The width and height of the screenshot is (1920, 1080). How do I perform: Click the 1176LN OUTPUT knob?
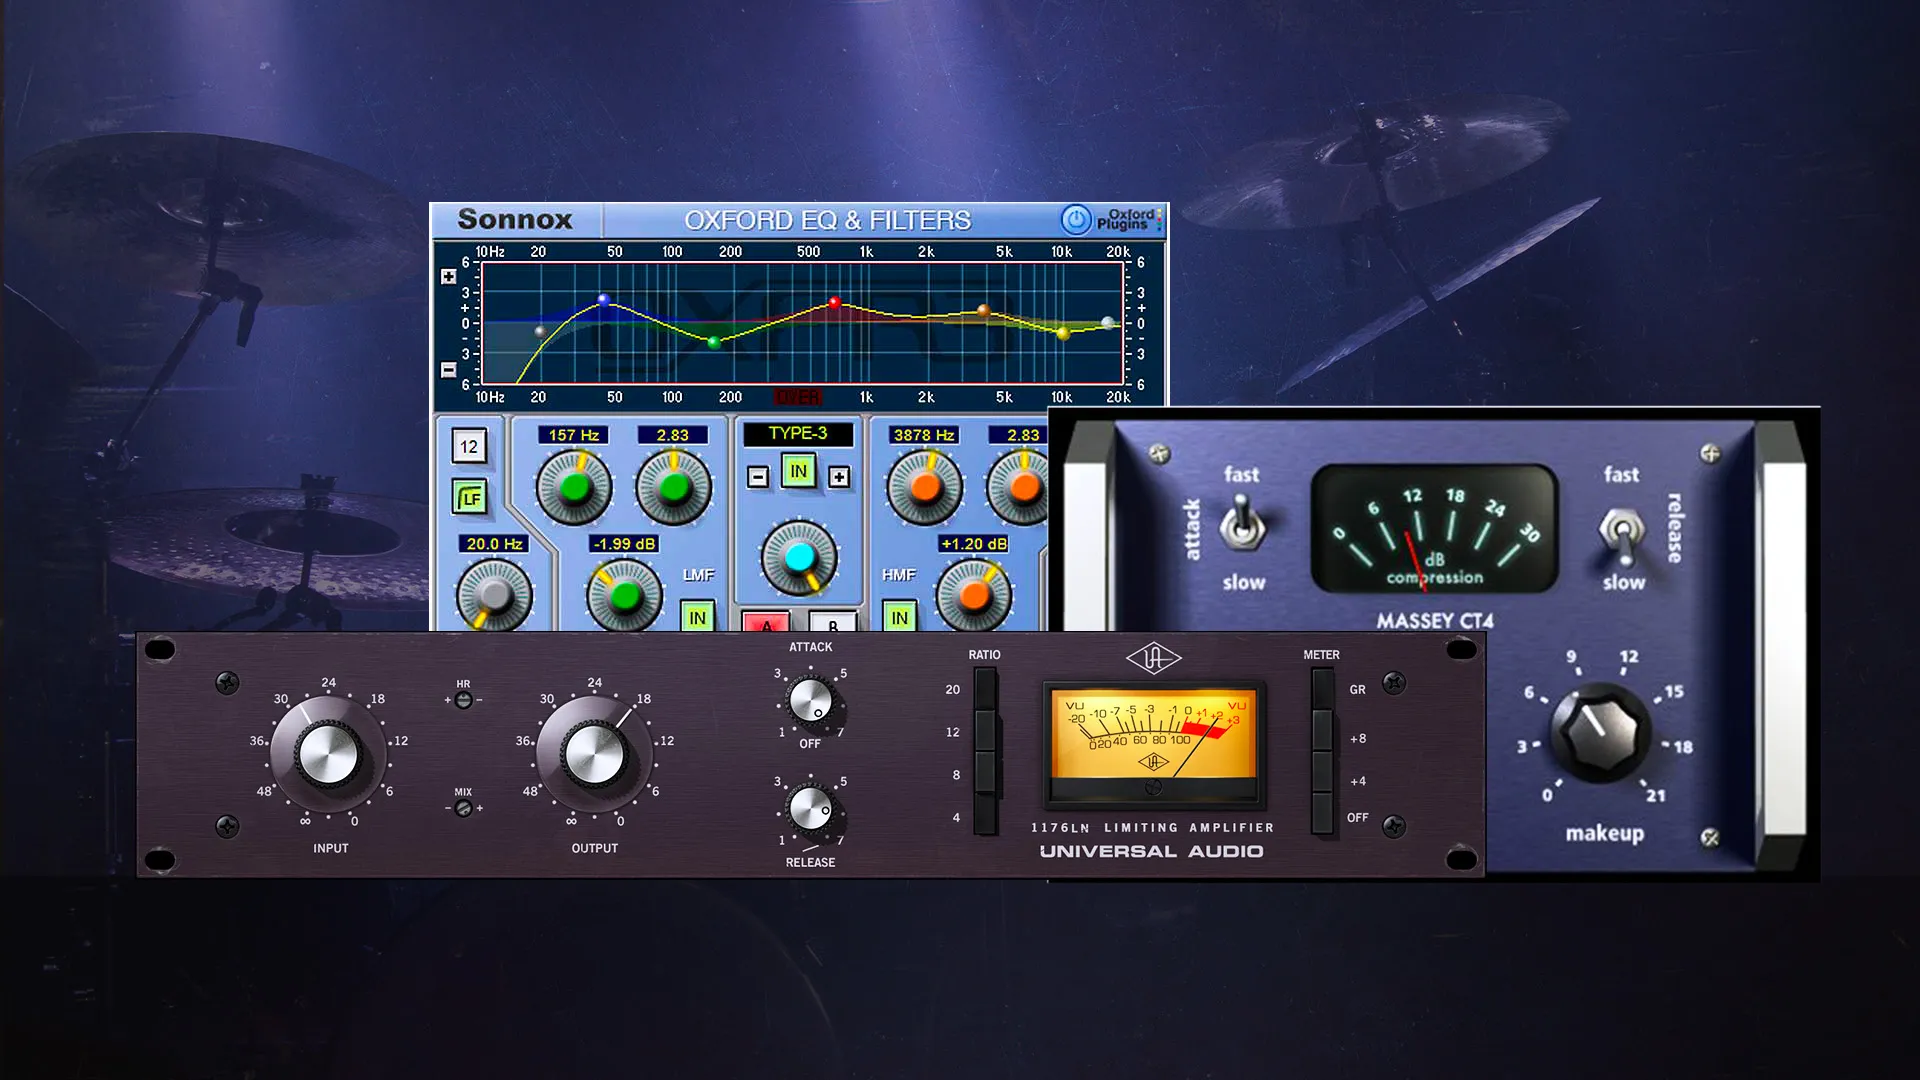[594, 754]
